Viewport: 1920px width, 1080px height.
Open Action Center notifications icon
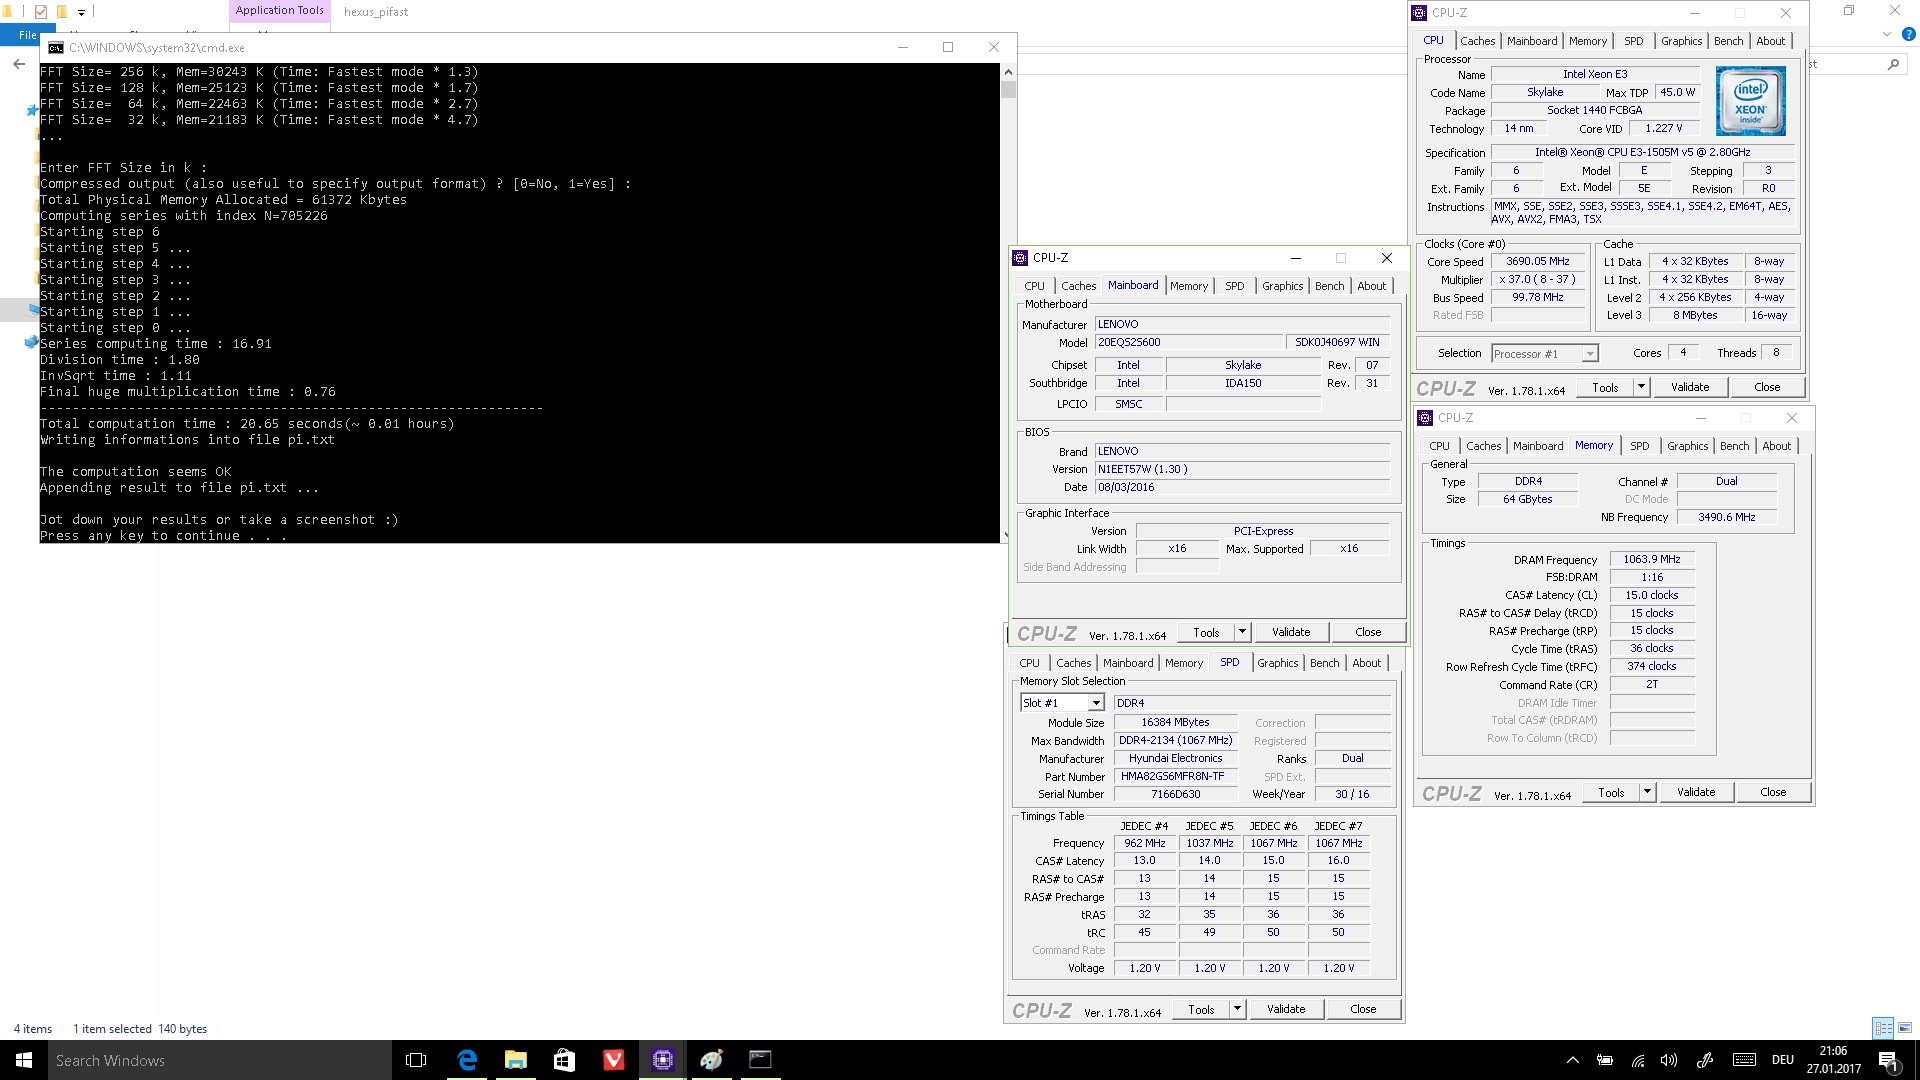click(x=1888, y=1060)
